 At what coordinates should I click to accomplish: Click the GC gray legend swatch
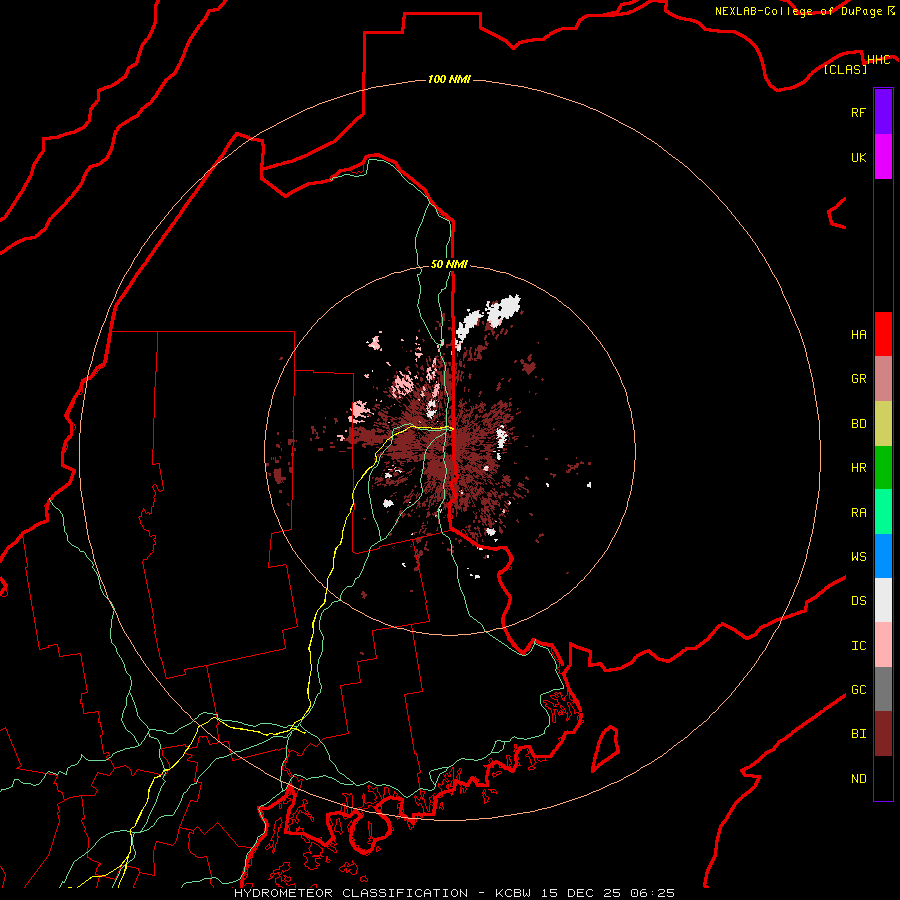[x=883, y=689]
